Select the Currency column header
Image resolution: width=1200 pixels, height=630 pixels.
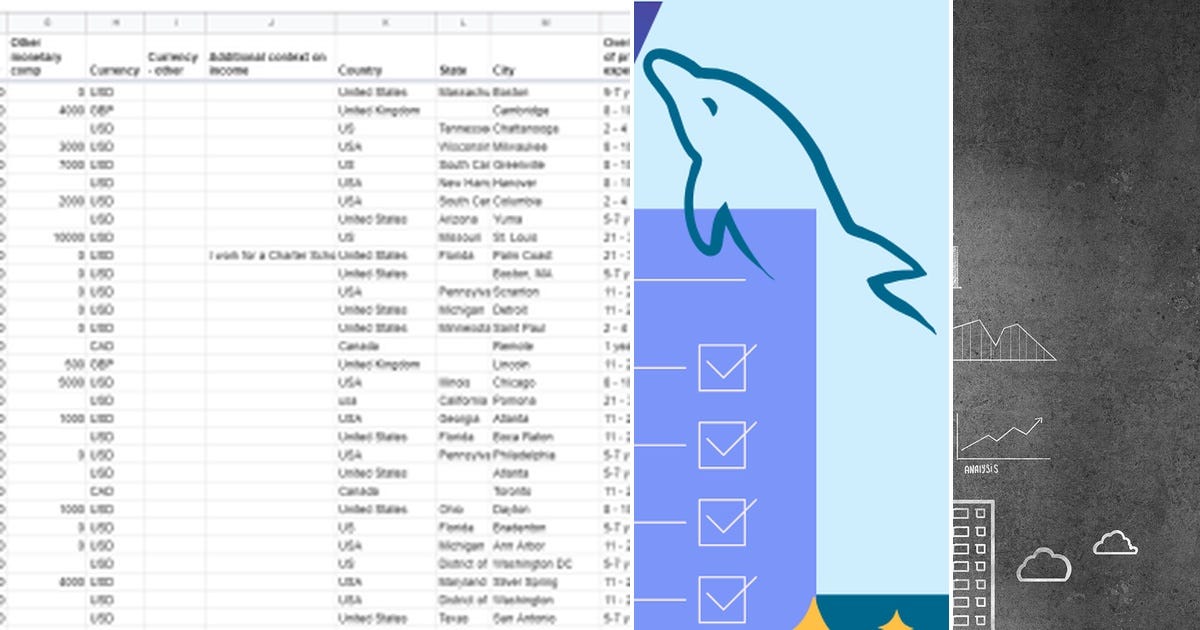point(114,72)
